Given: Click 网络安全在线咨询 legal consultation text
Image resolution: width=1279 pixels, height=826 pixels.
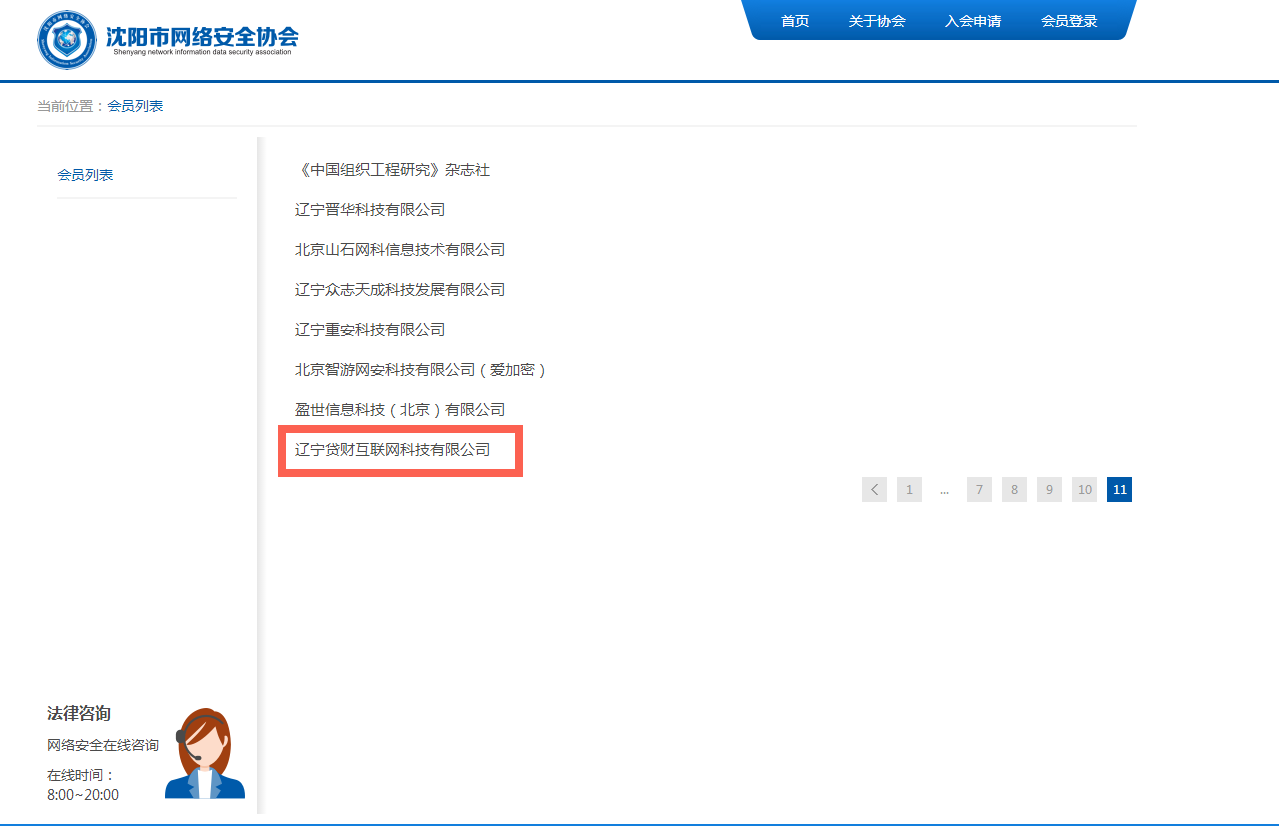Looking at the screenshot, I should point(103,745).
